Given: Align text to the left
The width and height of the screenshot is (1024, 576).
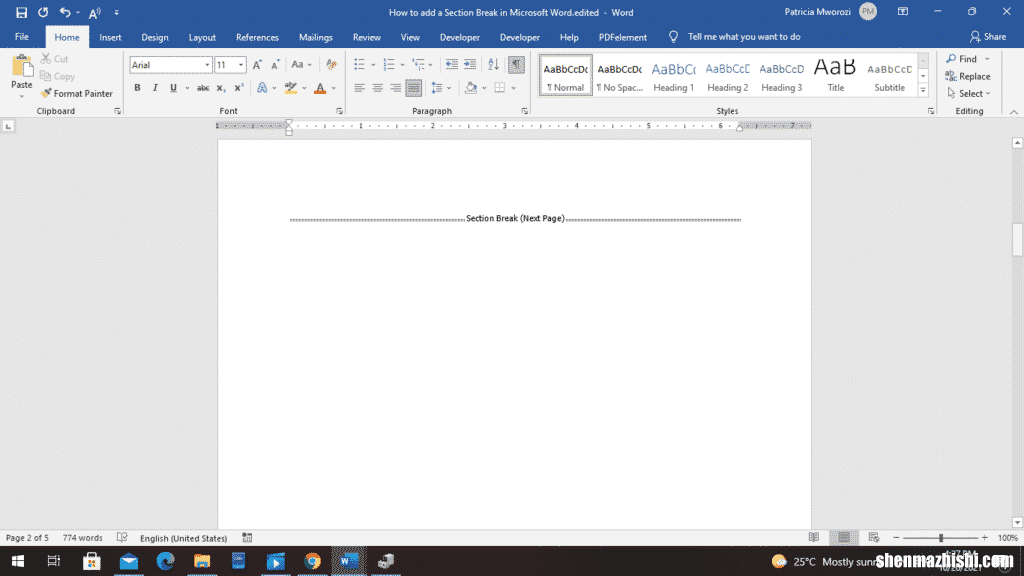Looking at the screenshot, I should pos(359,88).
